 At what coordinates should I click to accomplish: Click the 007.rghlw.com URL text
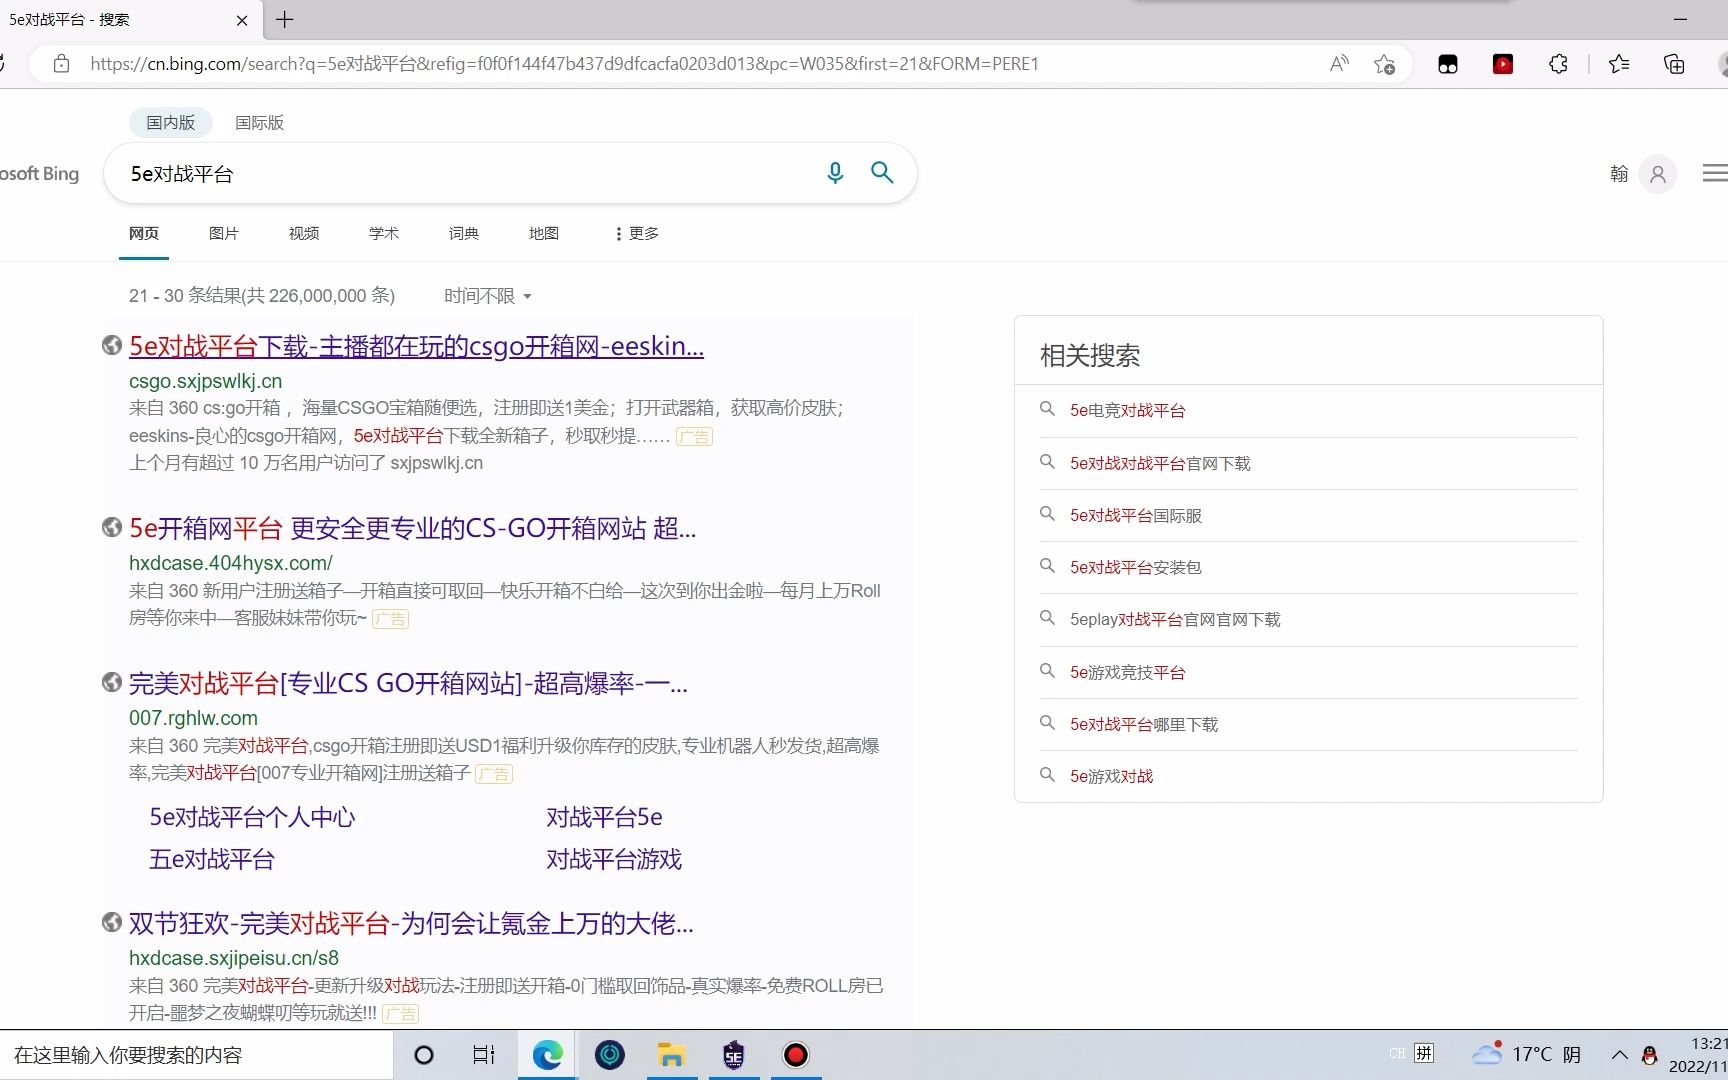point(193,718)
